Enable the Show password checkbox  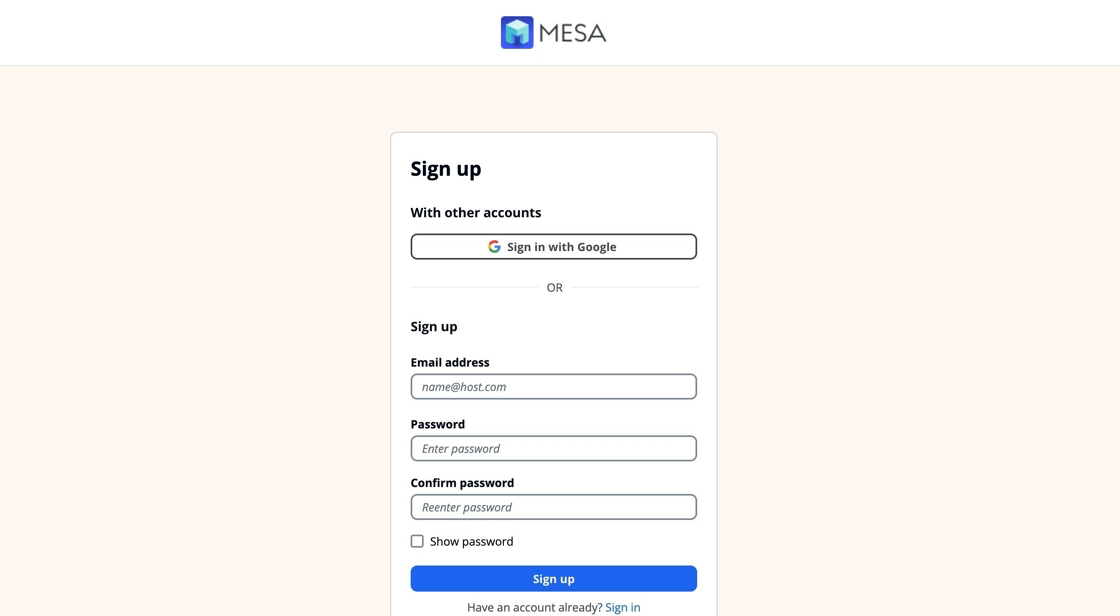pyautogui.click(x=417, y=541)
